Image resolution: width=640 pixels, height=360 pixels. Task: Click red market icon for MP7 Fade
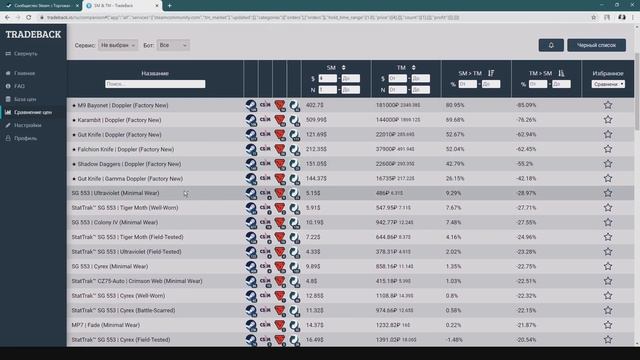(280, 325)
